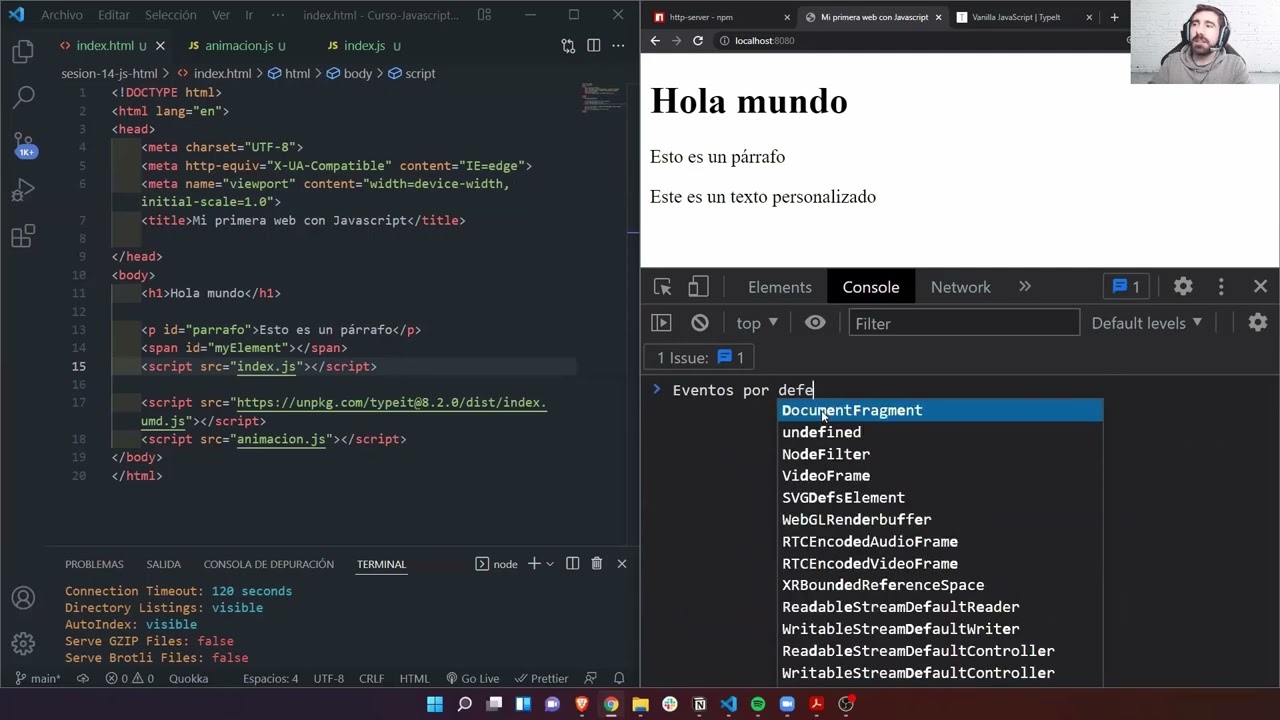Show more hidden VS Code menus
This screenshot has height=720, width=1280.
pos(279,15)
